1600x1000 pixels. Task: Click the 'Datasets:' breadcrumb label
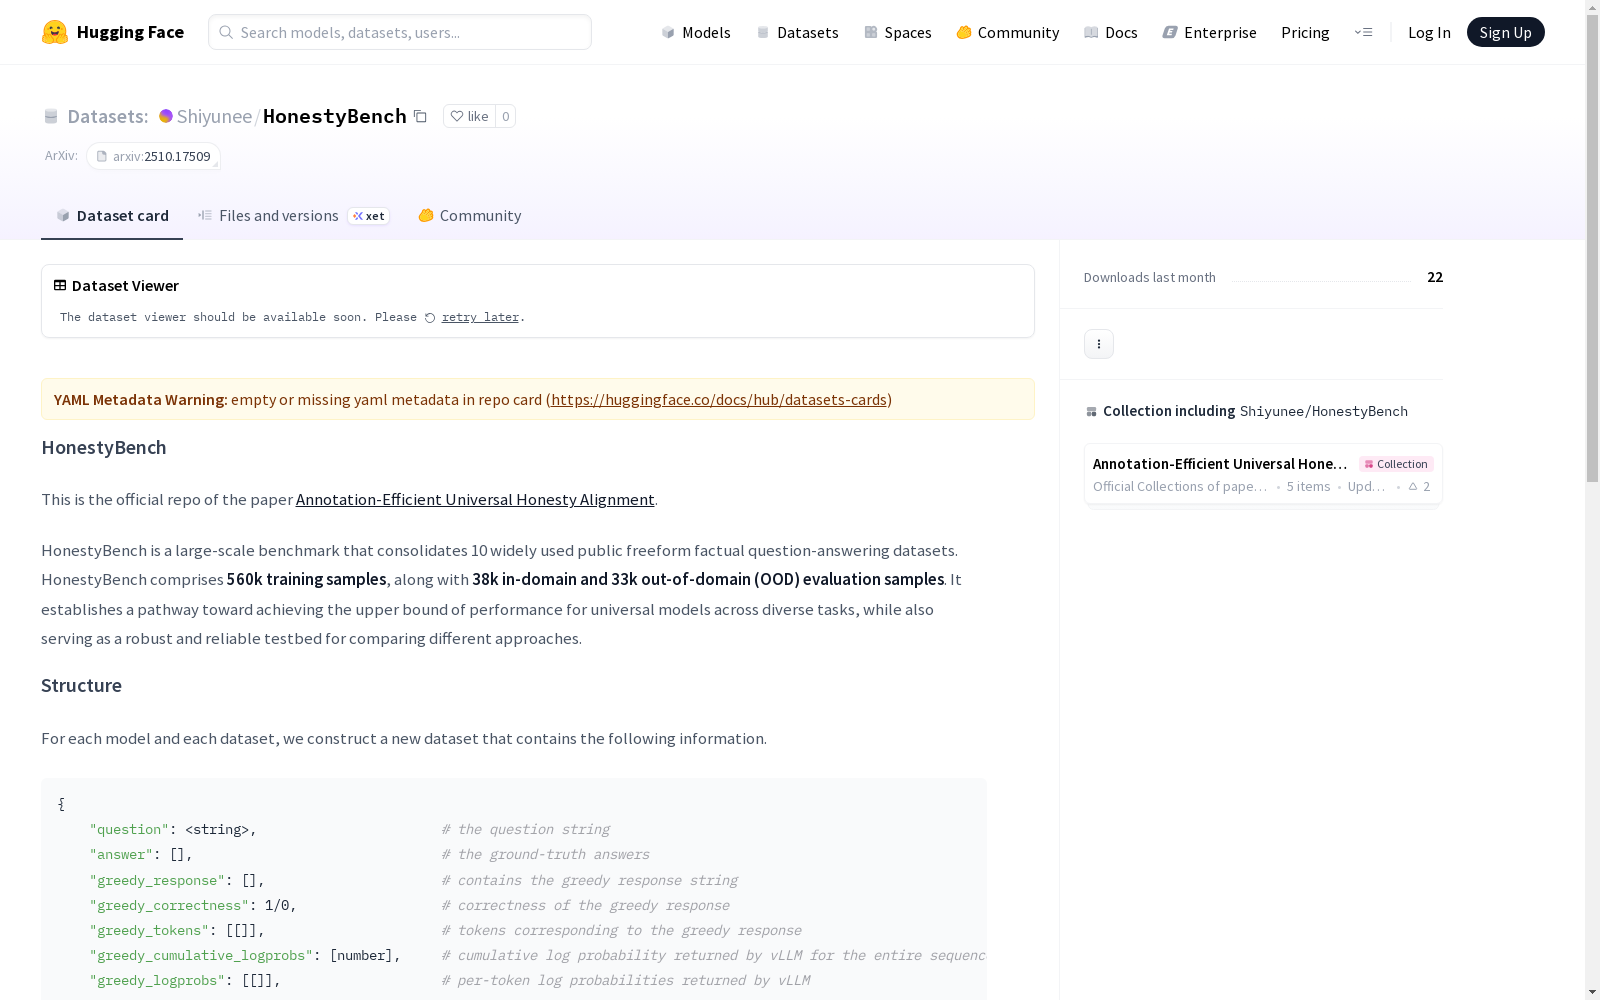[x=108, y=116]
